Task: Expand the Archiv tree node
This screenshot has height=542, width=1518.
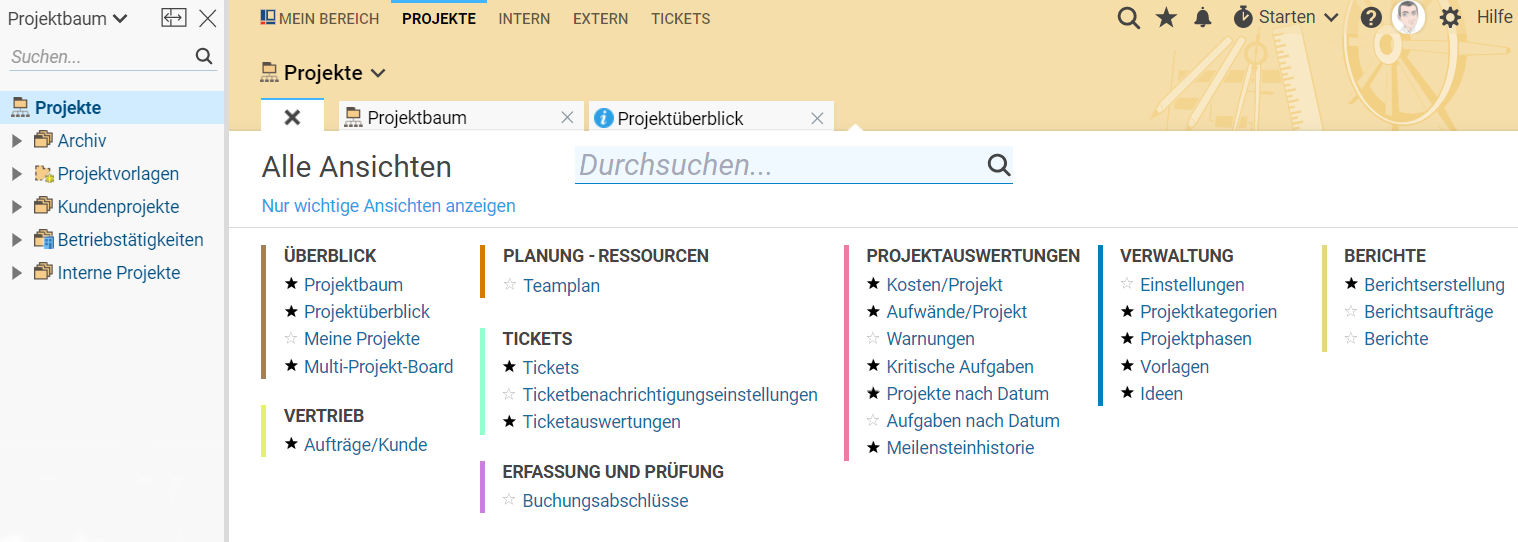Action: [x=16, y=141]
